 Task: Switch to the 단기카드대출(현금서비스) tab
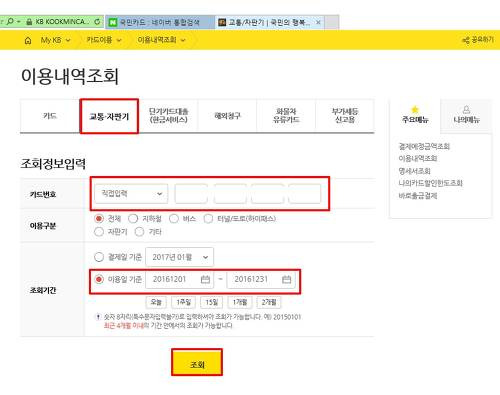168,116
